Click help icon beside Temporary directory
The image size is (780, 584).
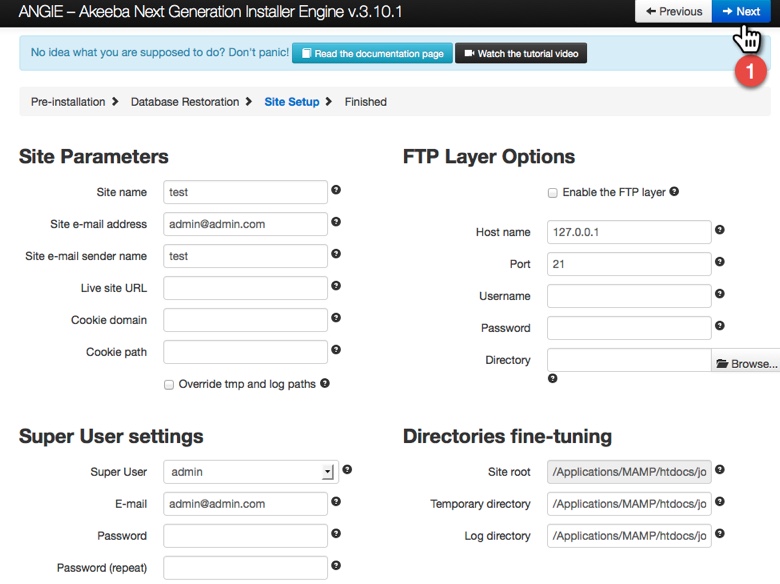(x=720, y=501)
